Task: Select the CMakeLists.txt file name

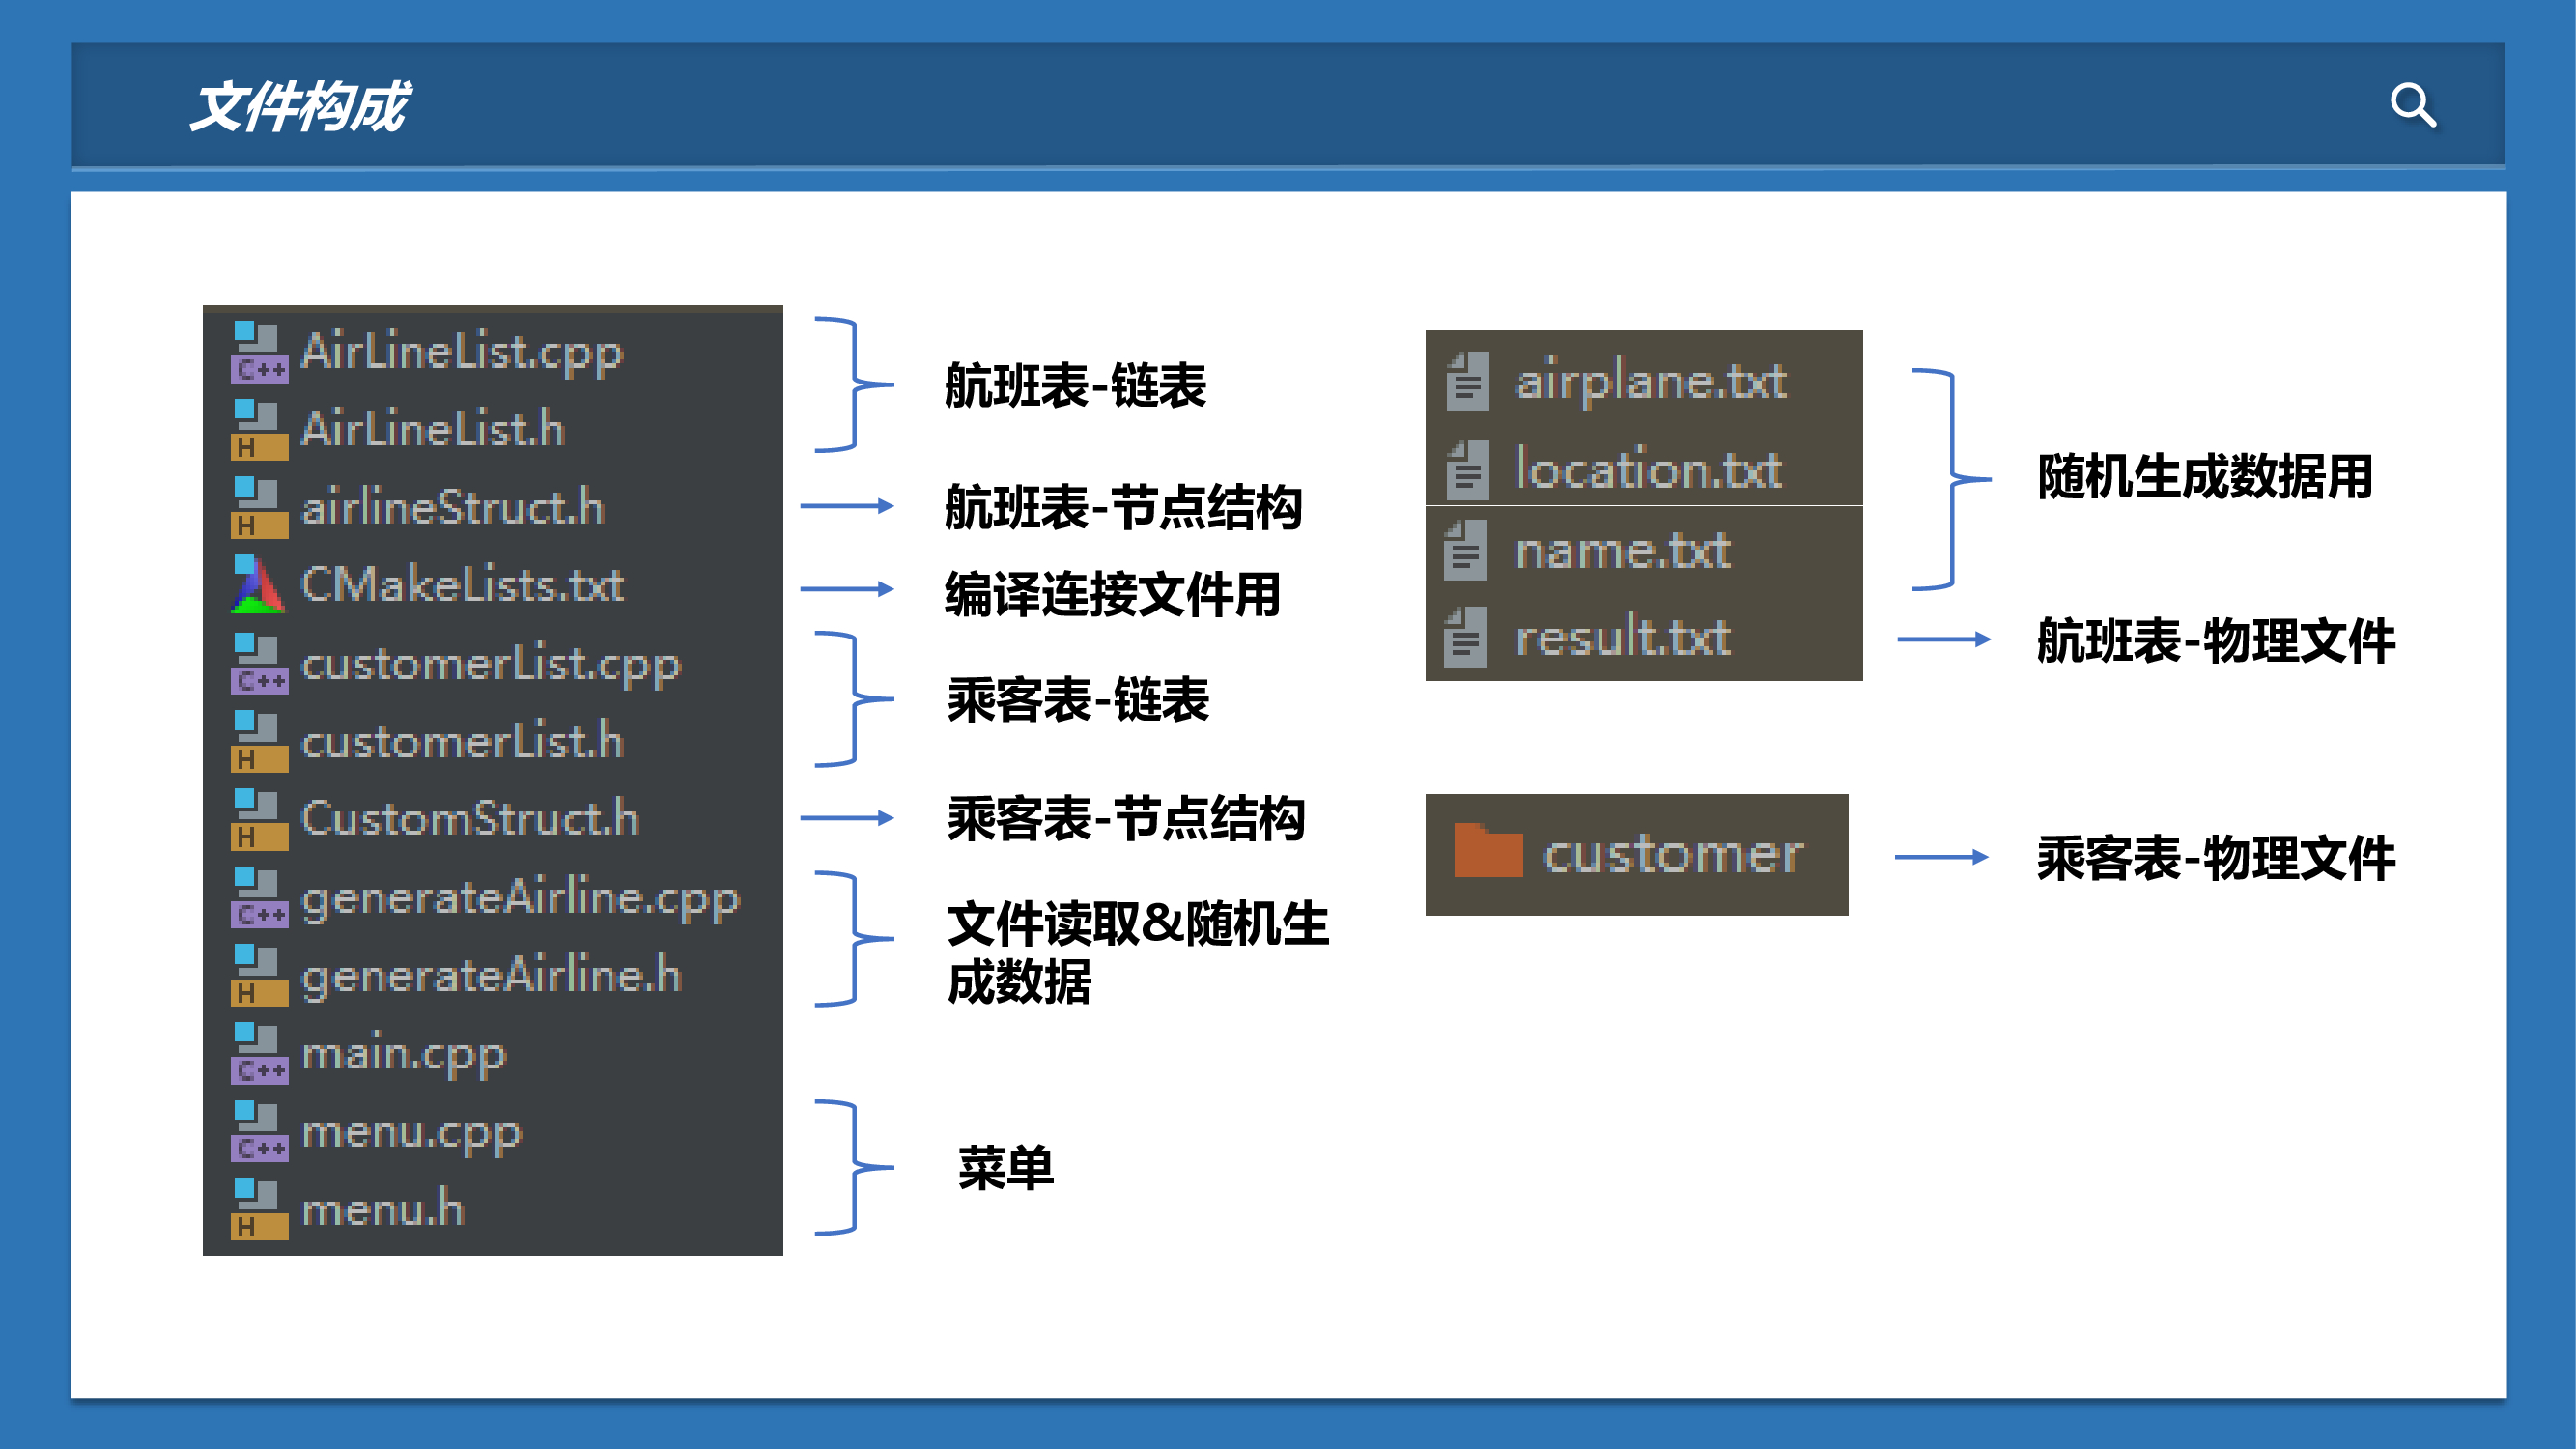Action: [x=463, y=584]
